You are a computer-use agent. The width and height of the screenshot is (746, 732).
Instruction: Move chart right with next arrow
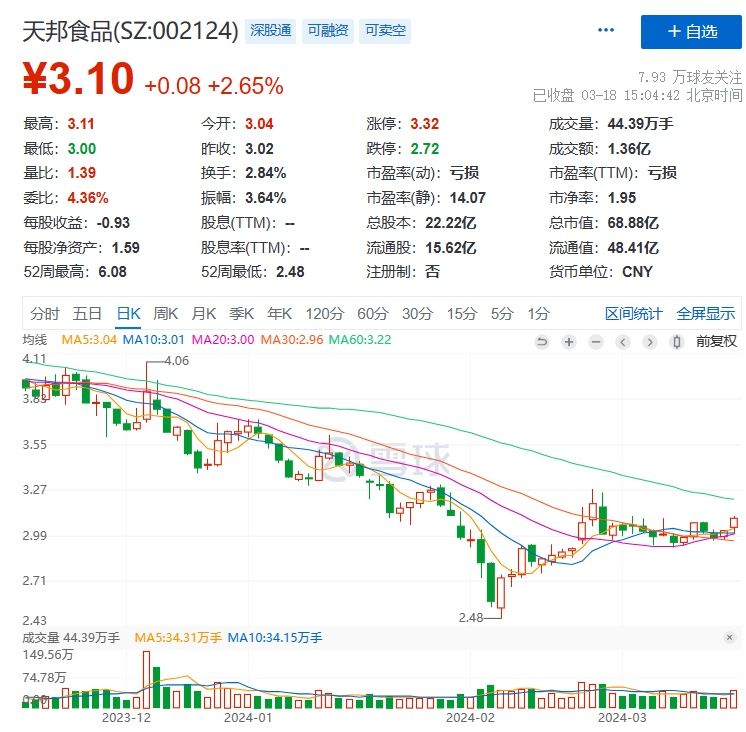pyautogui.click(x=650, y=342)
